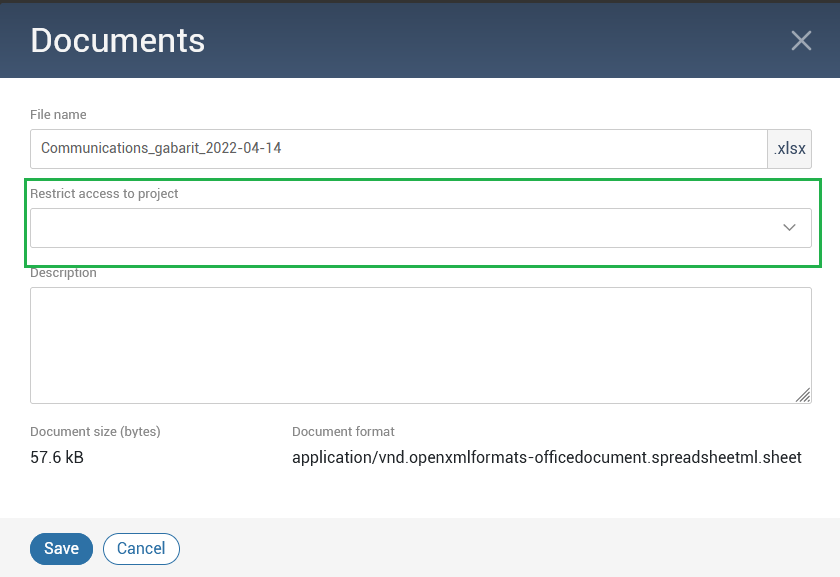Click the Description box resize handle
The height and width of the screenshot is (577, 840).
803,395
